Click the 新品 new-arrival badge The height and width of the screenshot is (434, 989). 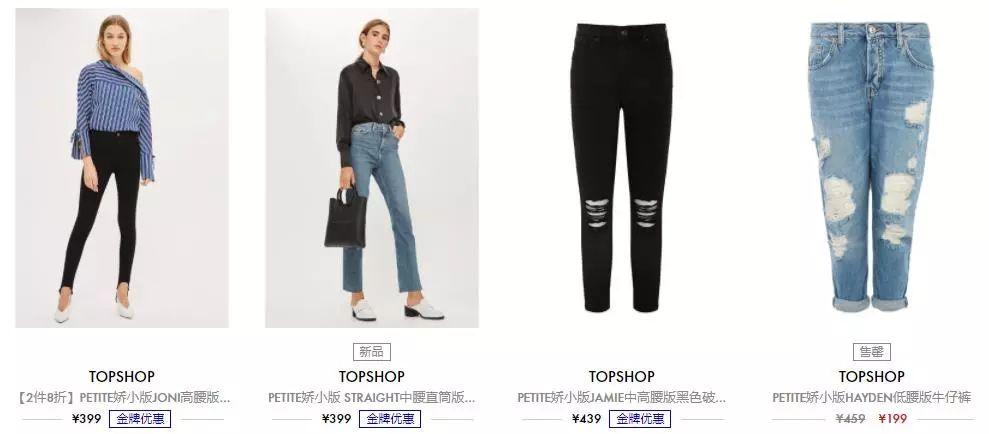pos(372,352)
